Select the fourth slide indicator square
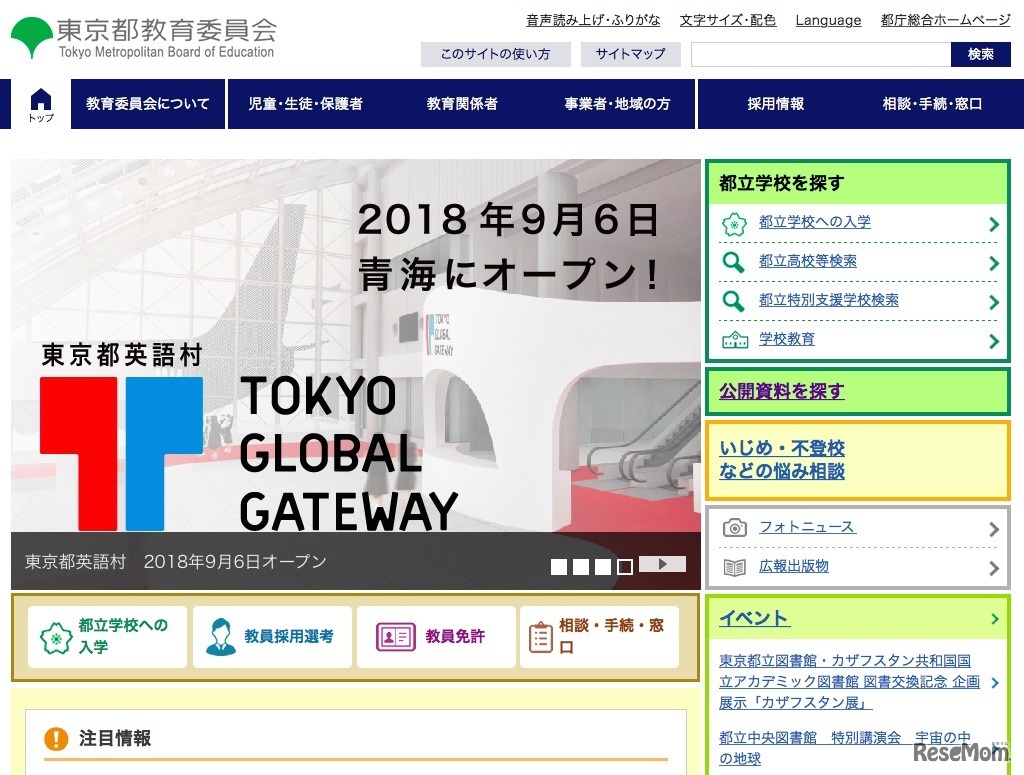1024x775 pixels. [x=625, y=567]
